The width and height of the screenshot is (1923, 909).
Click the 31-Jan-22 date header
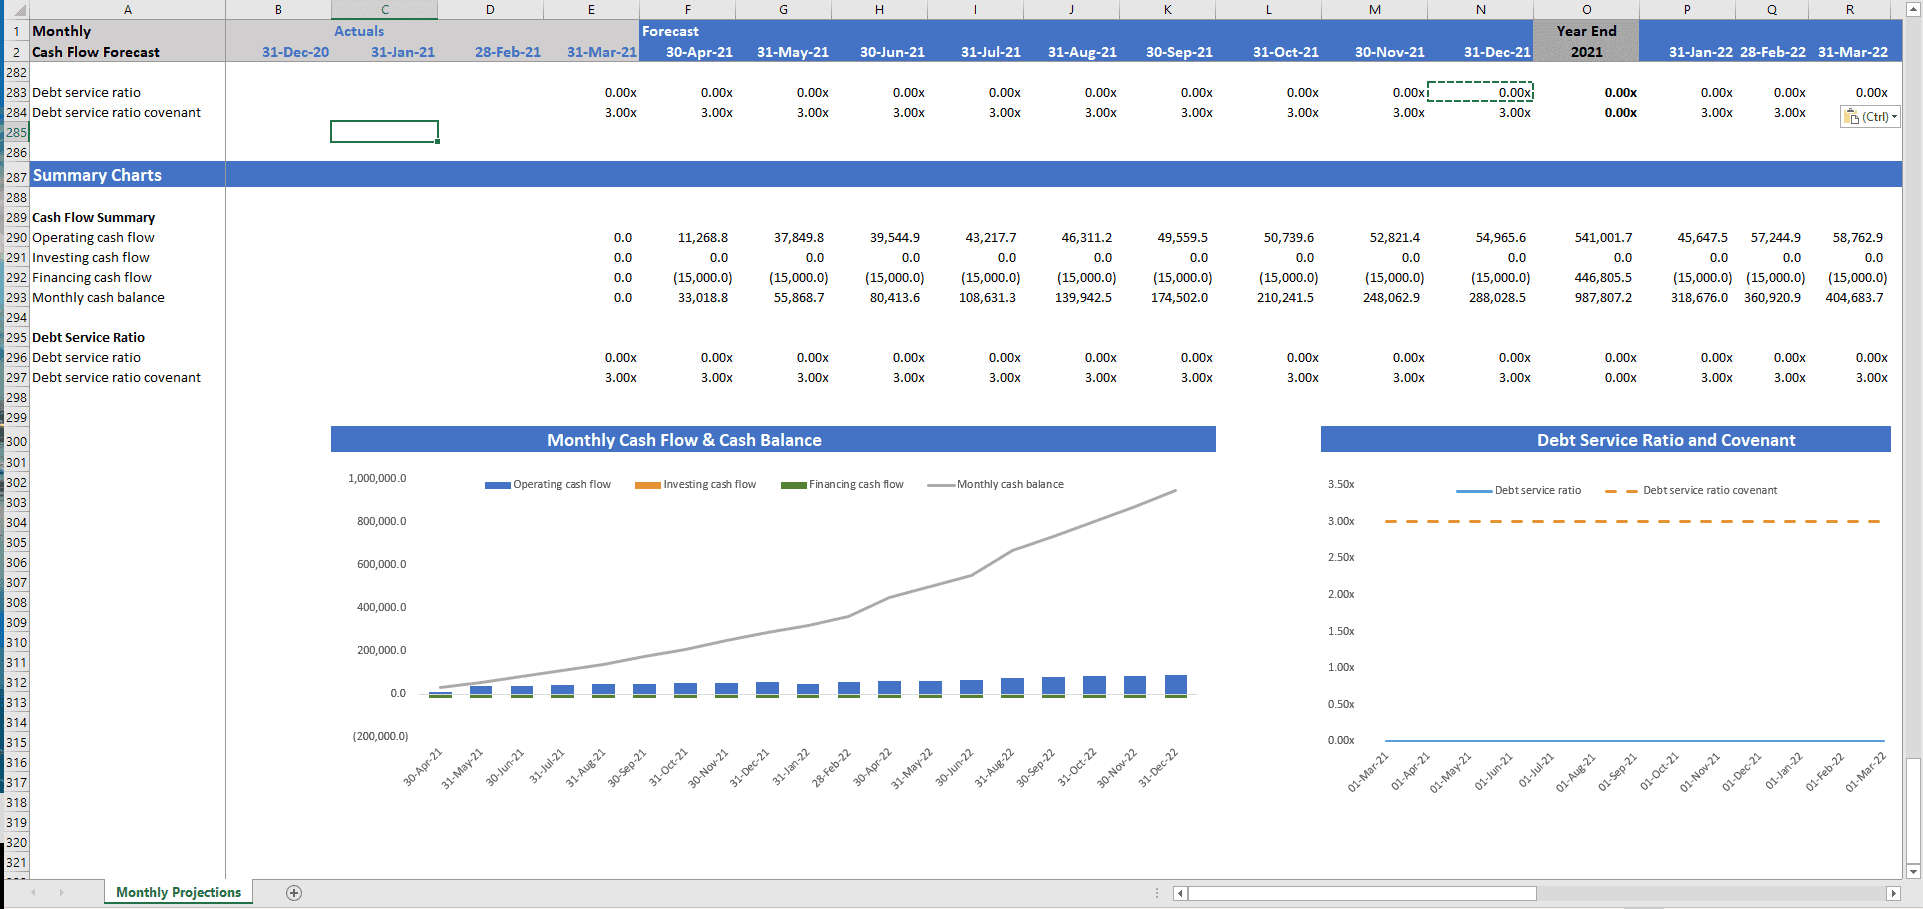[x=1700, y=52]
